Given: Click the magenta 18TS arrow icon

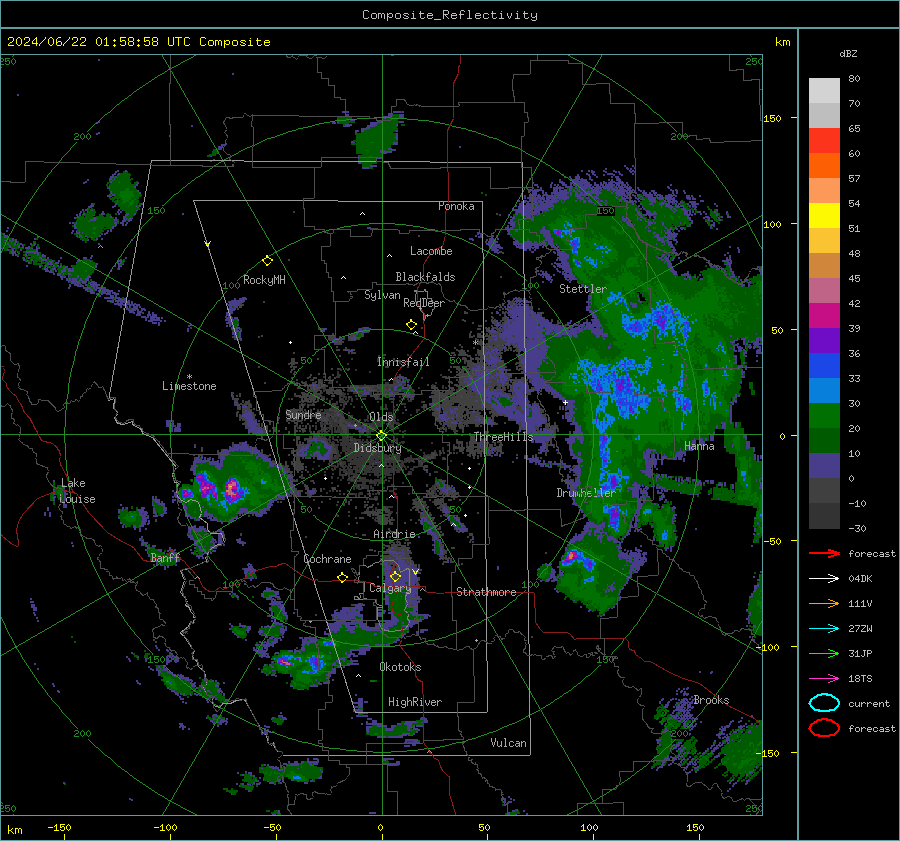Looking at the screenshot, I should [824, 679].
